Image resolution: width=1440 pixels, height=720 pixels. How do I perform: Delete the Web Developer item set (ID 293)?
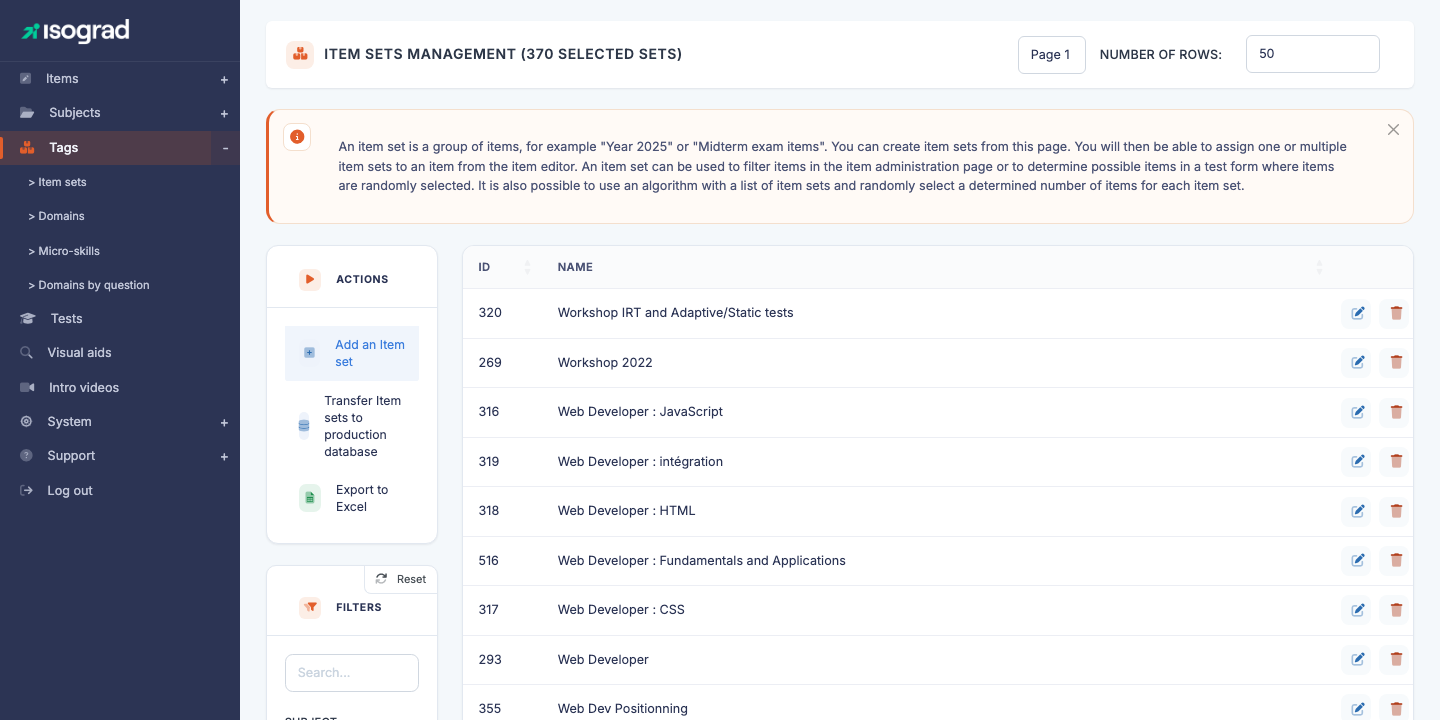click(1396, 659)
